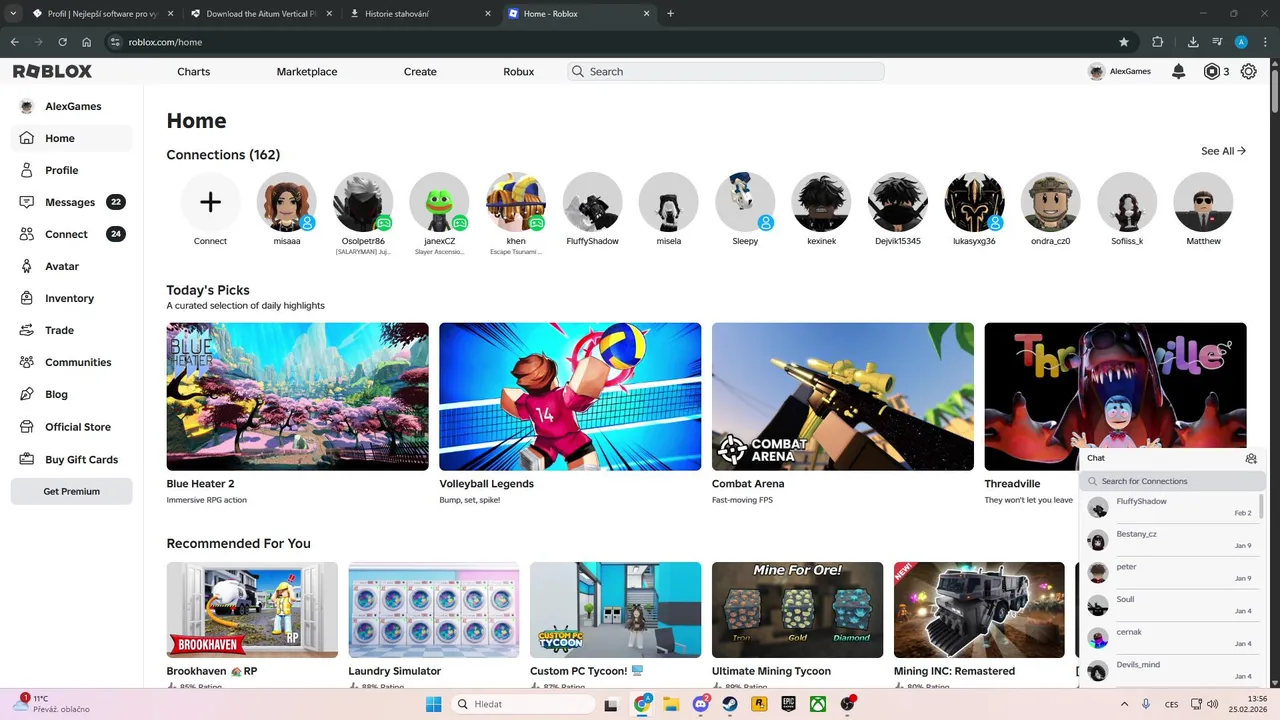Go to browser home page icon
Screen dimensions: 1280x720
[87, 42]
